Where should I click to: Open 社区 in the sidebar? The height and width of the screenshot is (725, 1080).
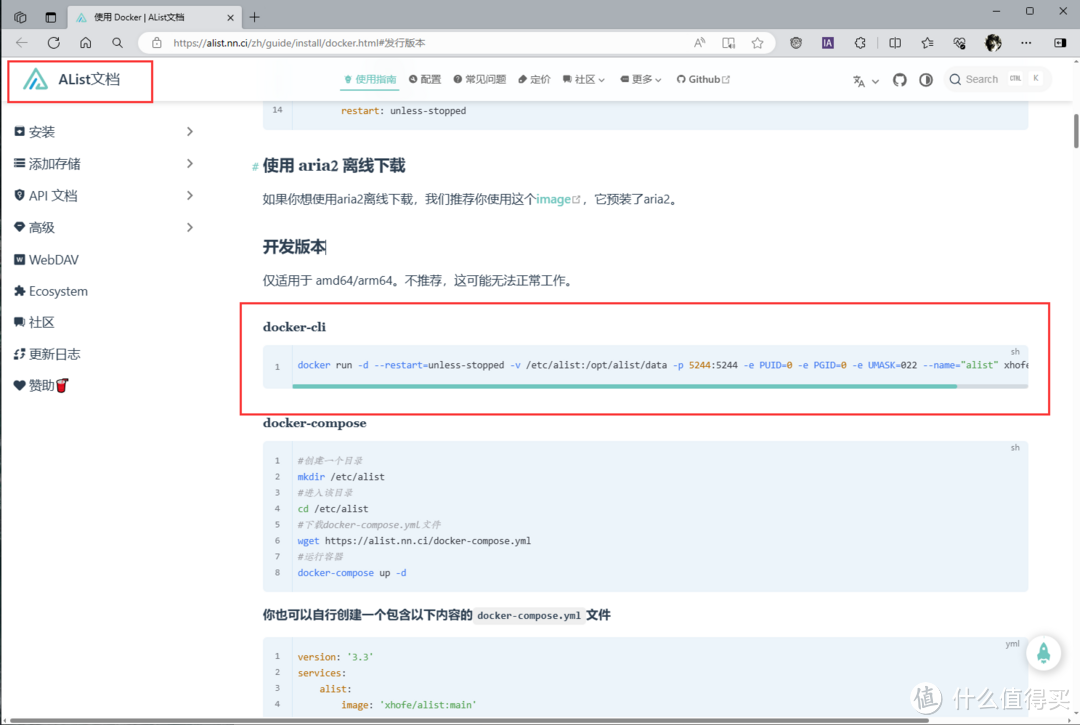click(x=34, y=322)
